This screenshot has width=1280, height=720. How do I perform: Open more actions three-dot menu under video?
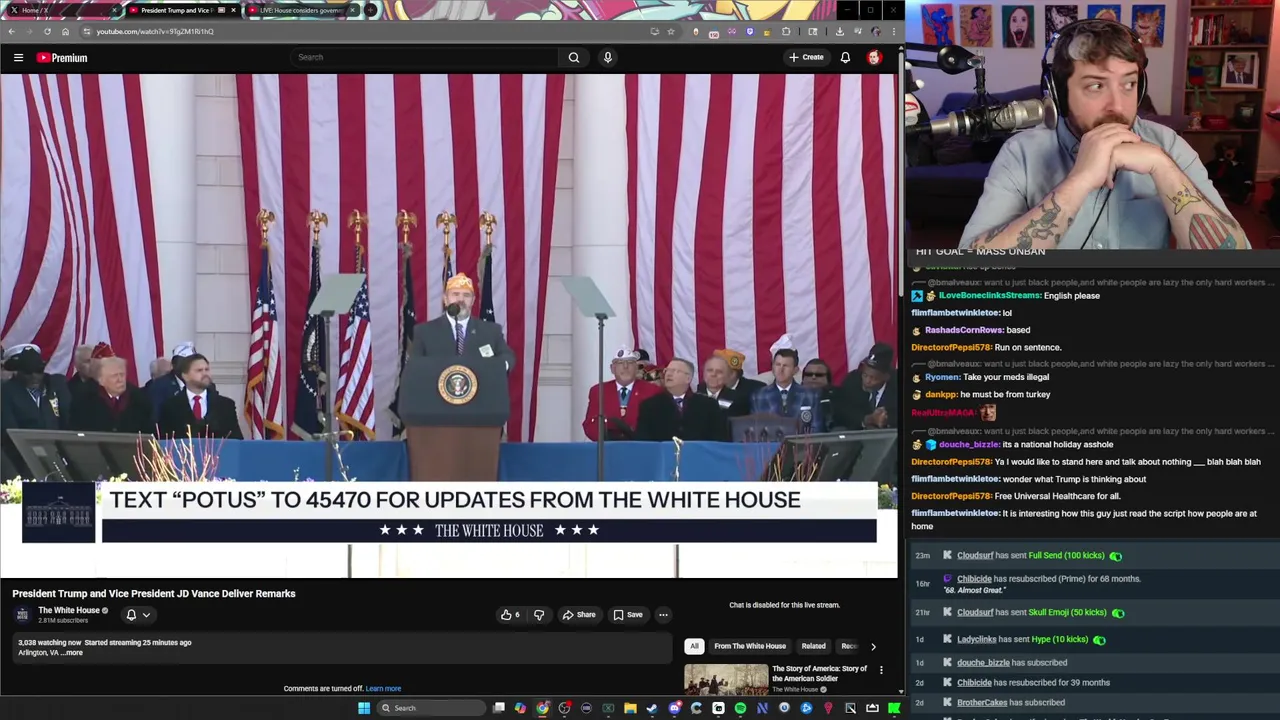(x=663, y=615)
